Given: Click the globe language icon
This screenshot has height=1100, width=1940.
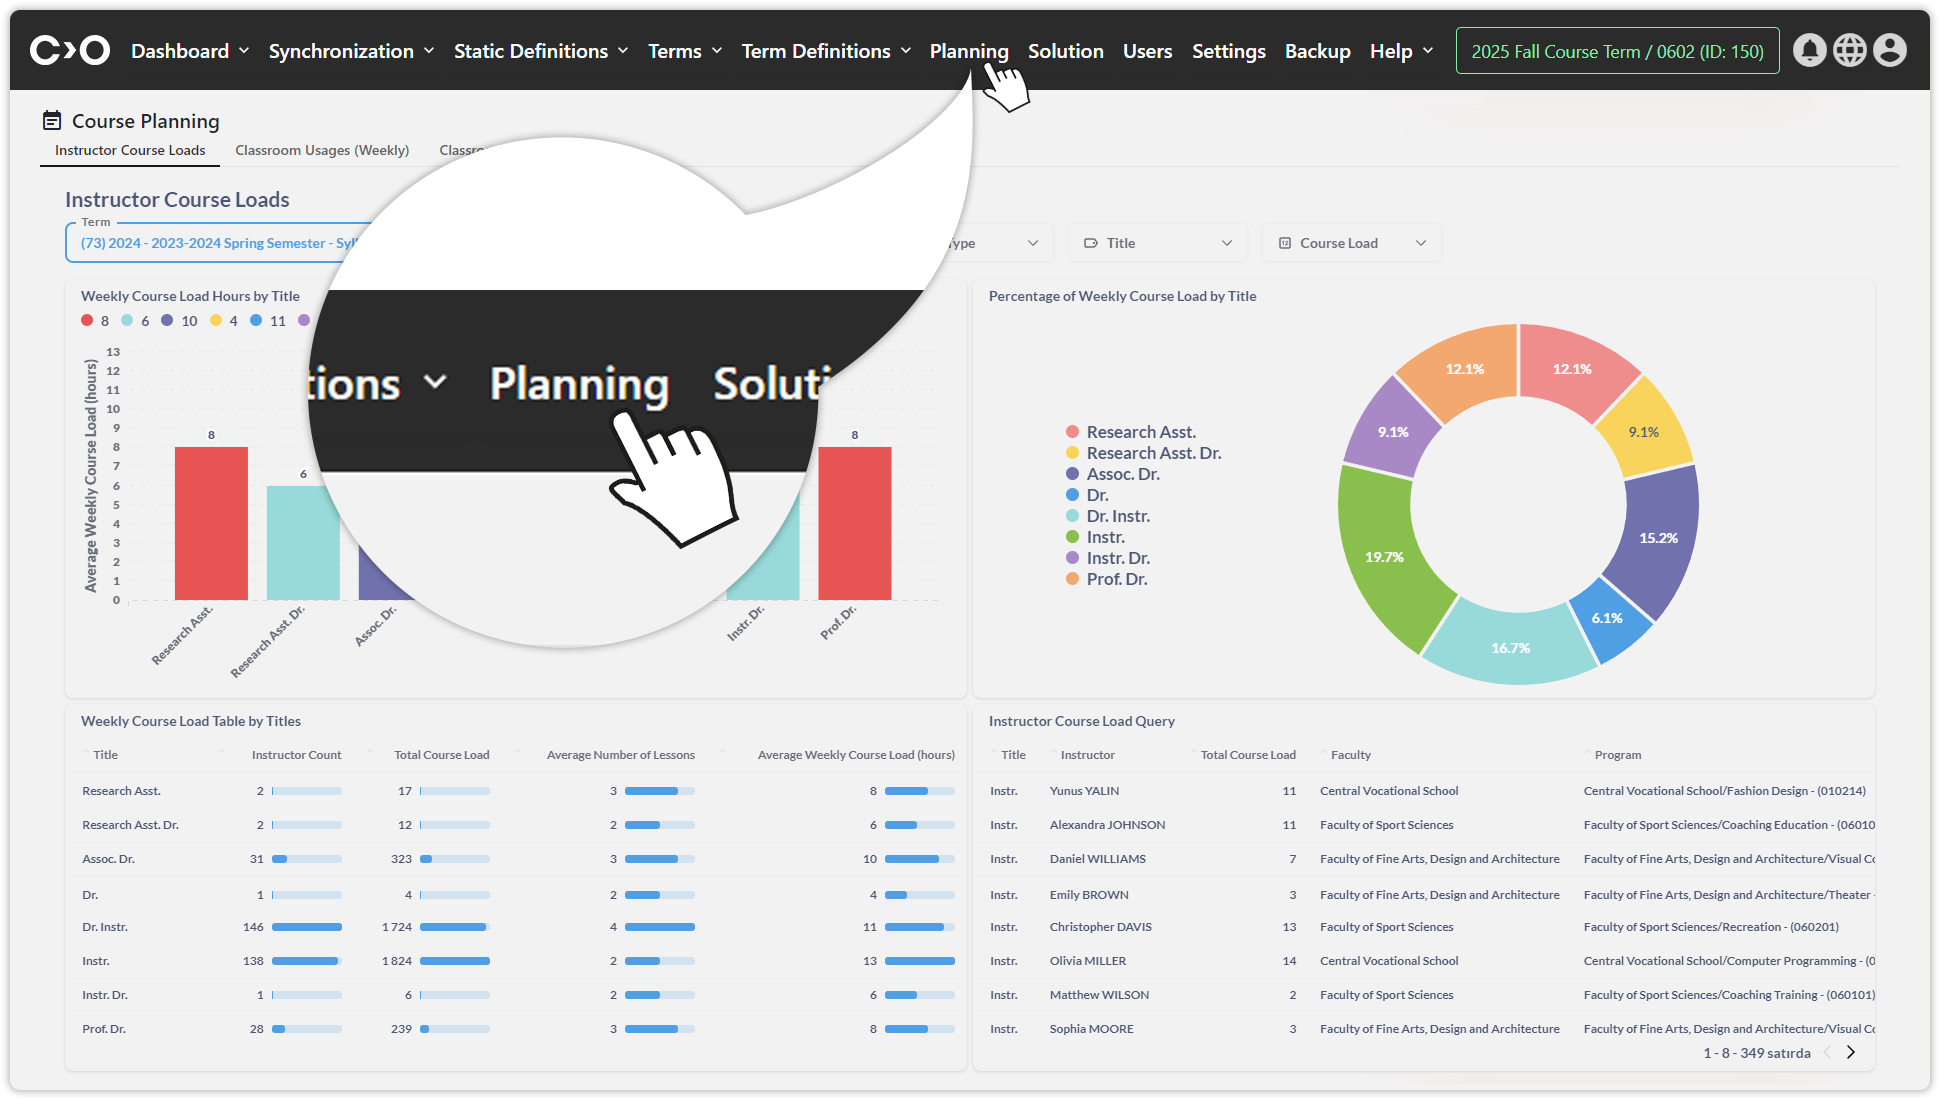Looking at the screenshot, I should point(1849,50).
